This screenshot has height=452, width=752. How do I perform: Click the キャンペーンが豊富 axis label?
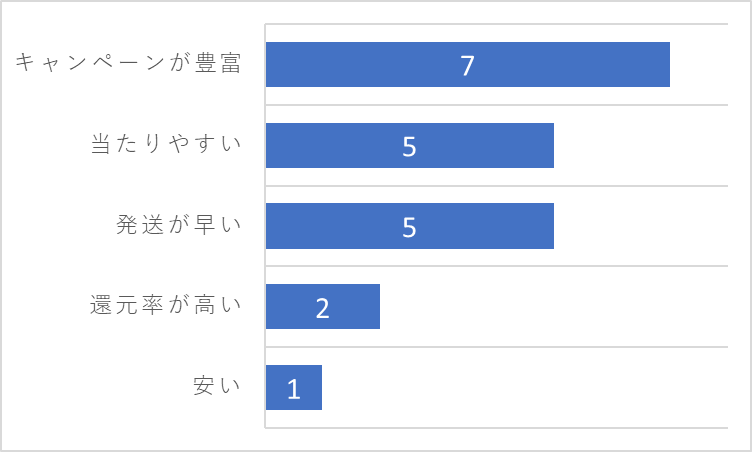[x=128, y=63]
